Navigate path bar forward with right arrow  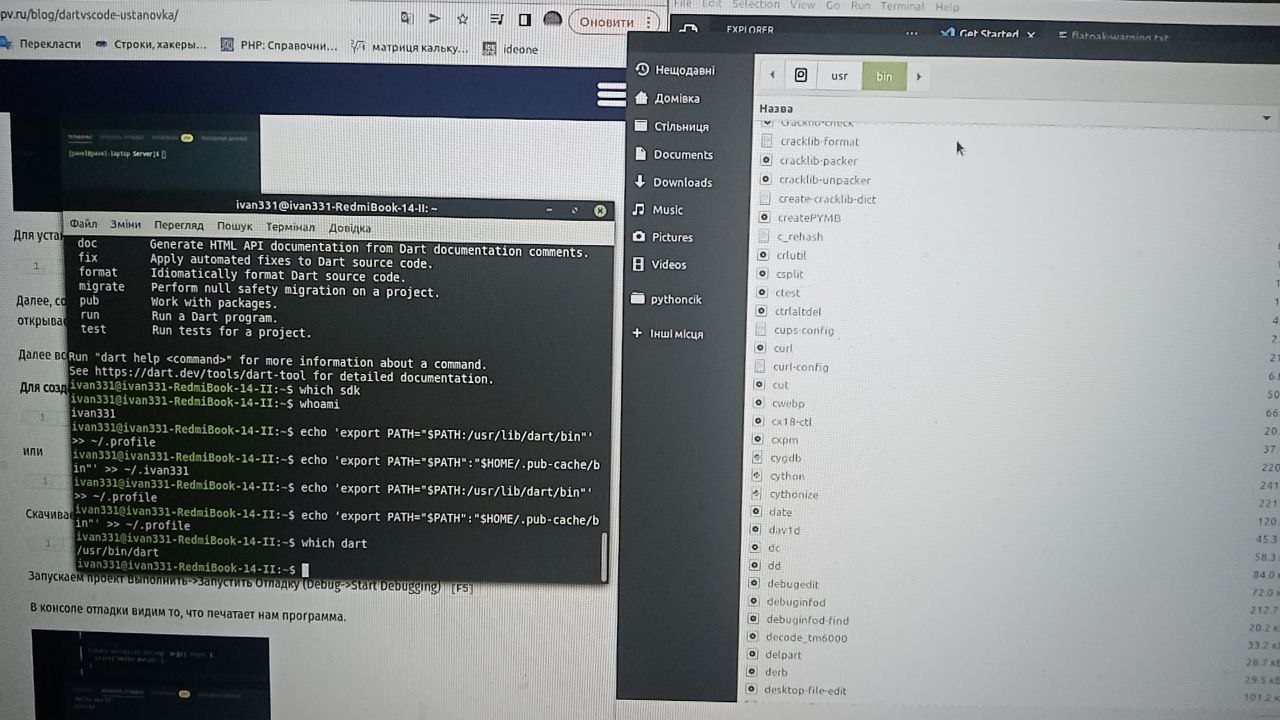(918, 76)
